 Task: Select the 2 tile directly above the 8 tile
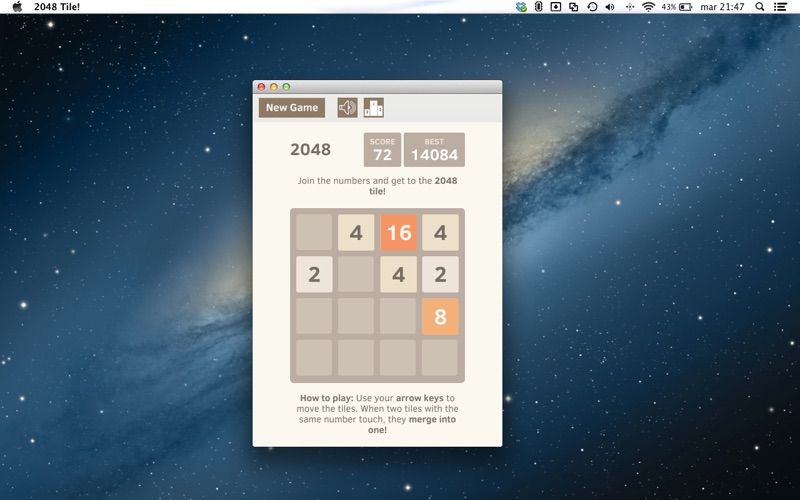(x=440, y=274)
